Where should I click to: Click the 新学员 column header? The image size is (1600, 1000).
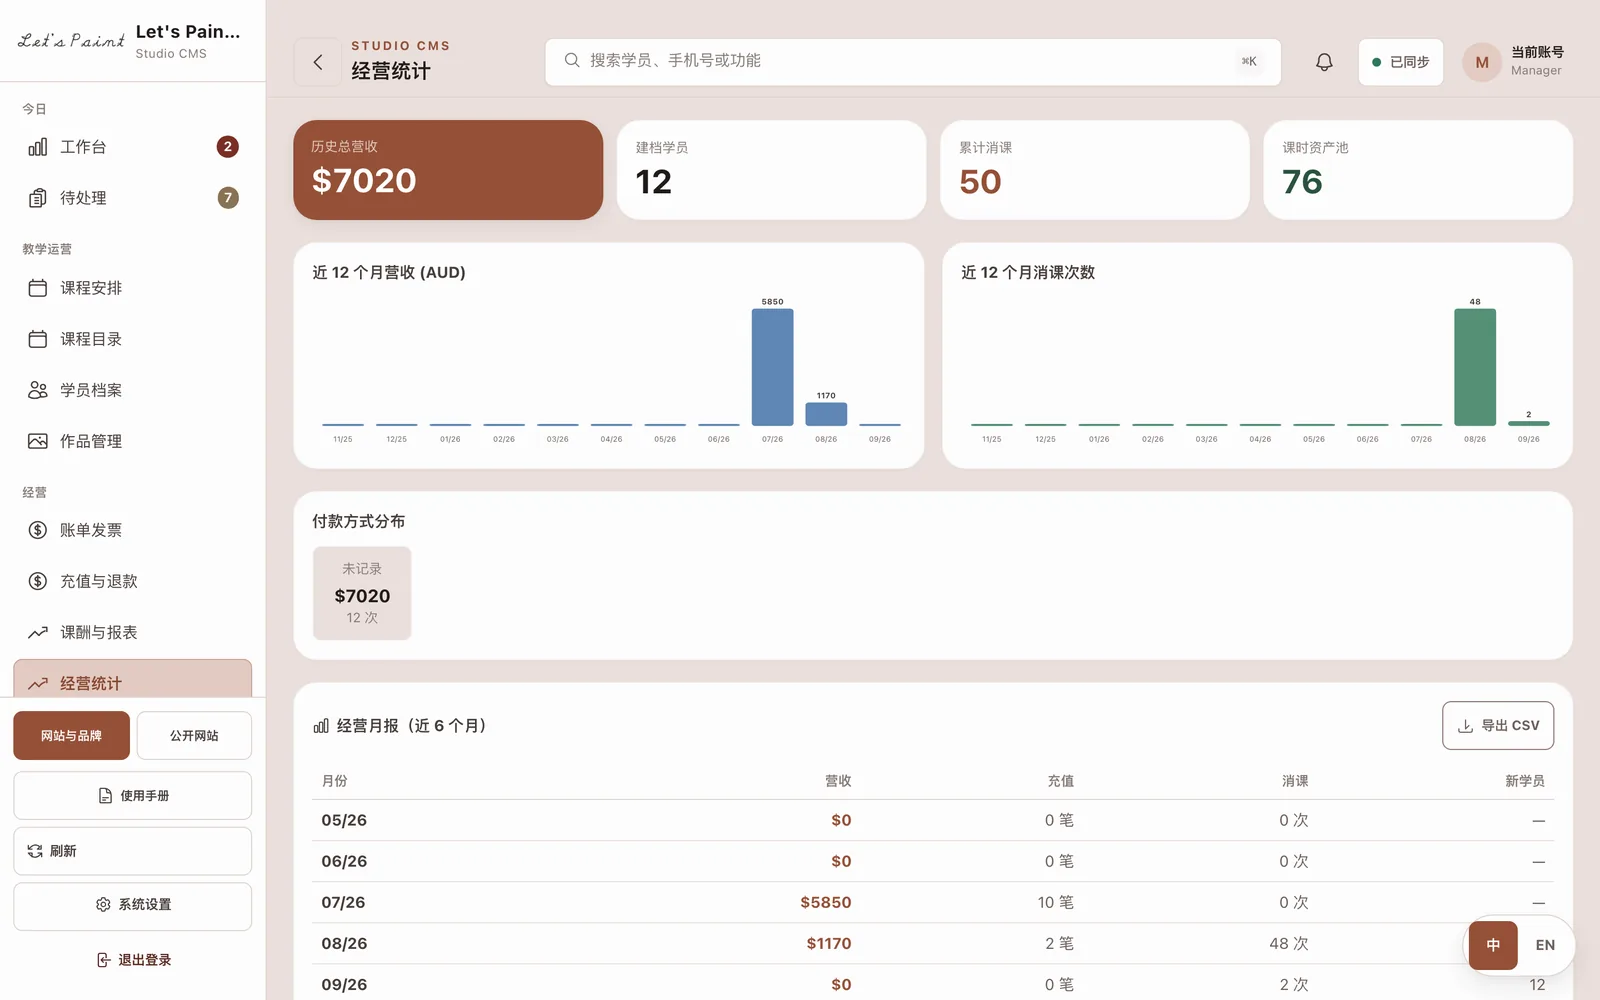pyautogui.click(x=1525, y=781)
